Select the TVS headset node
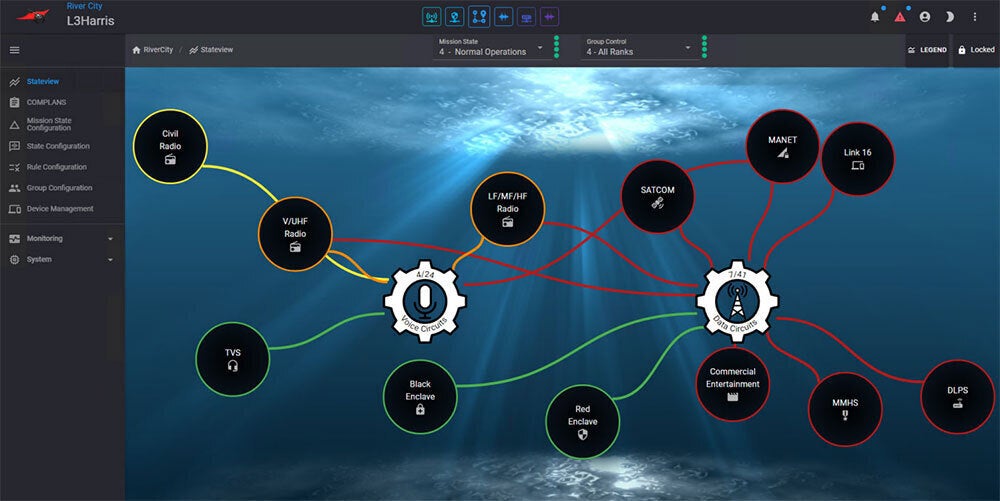Screen dimensions: 1000x501 [233, 359]
